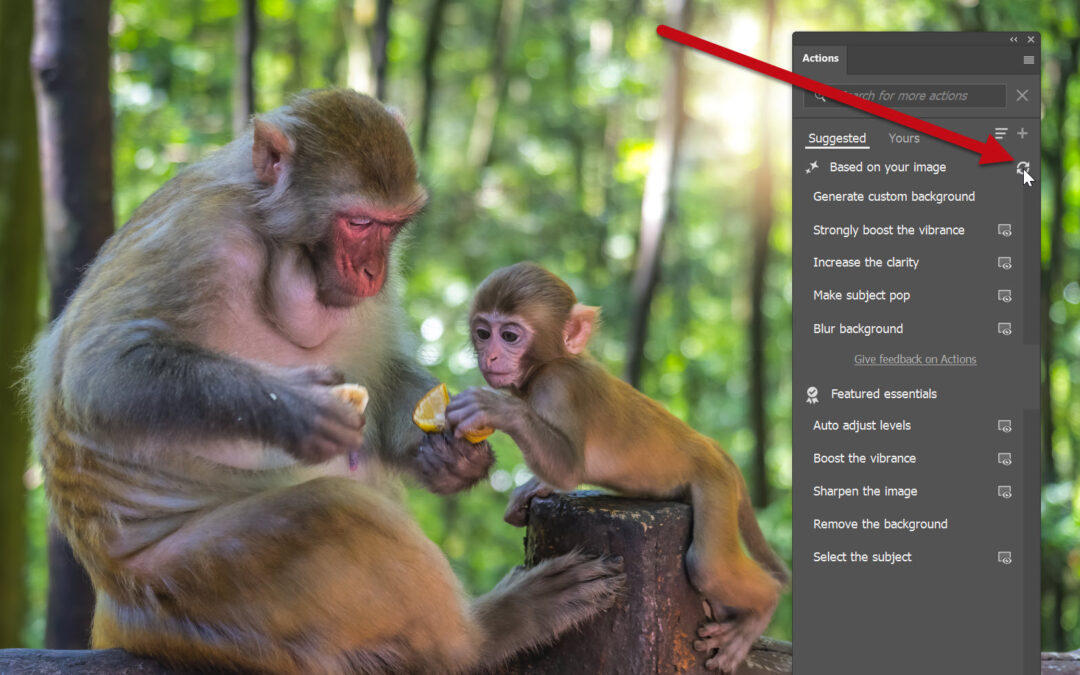Collapse the panel with the double-arrow icon
1080x675 pixels.
(x=1014, y=40)
